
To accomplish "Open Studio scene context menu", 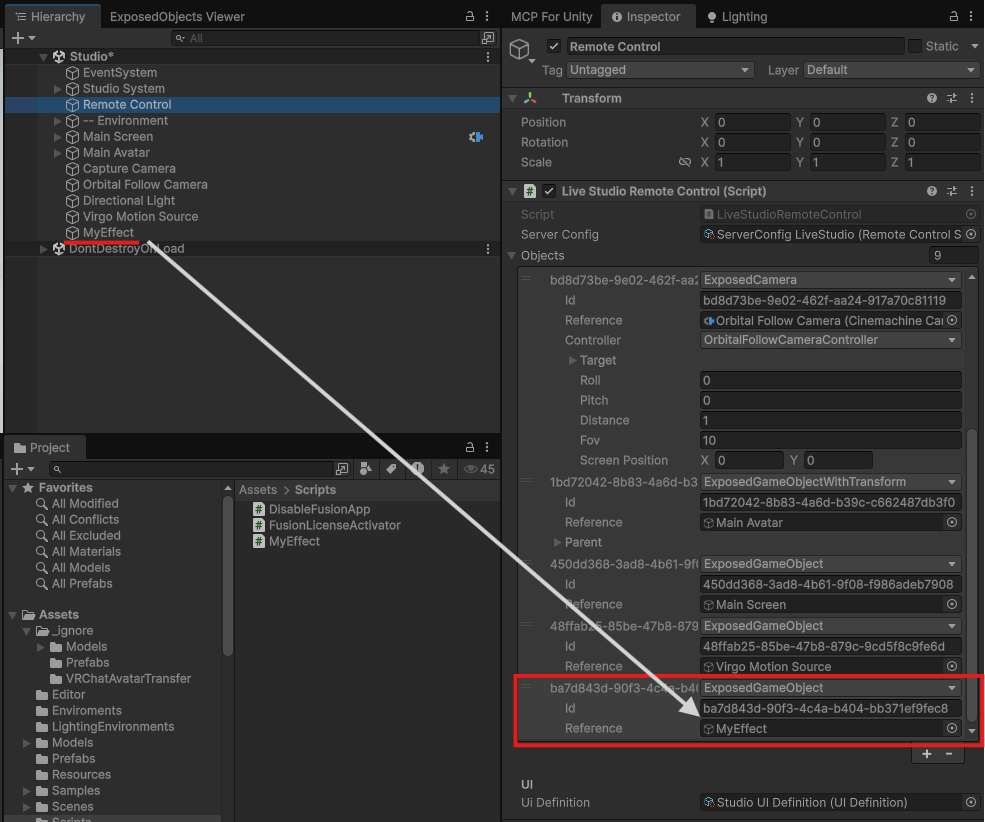I will tap(487, 57).
